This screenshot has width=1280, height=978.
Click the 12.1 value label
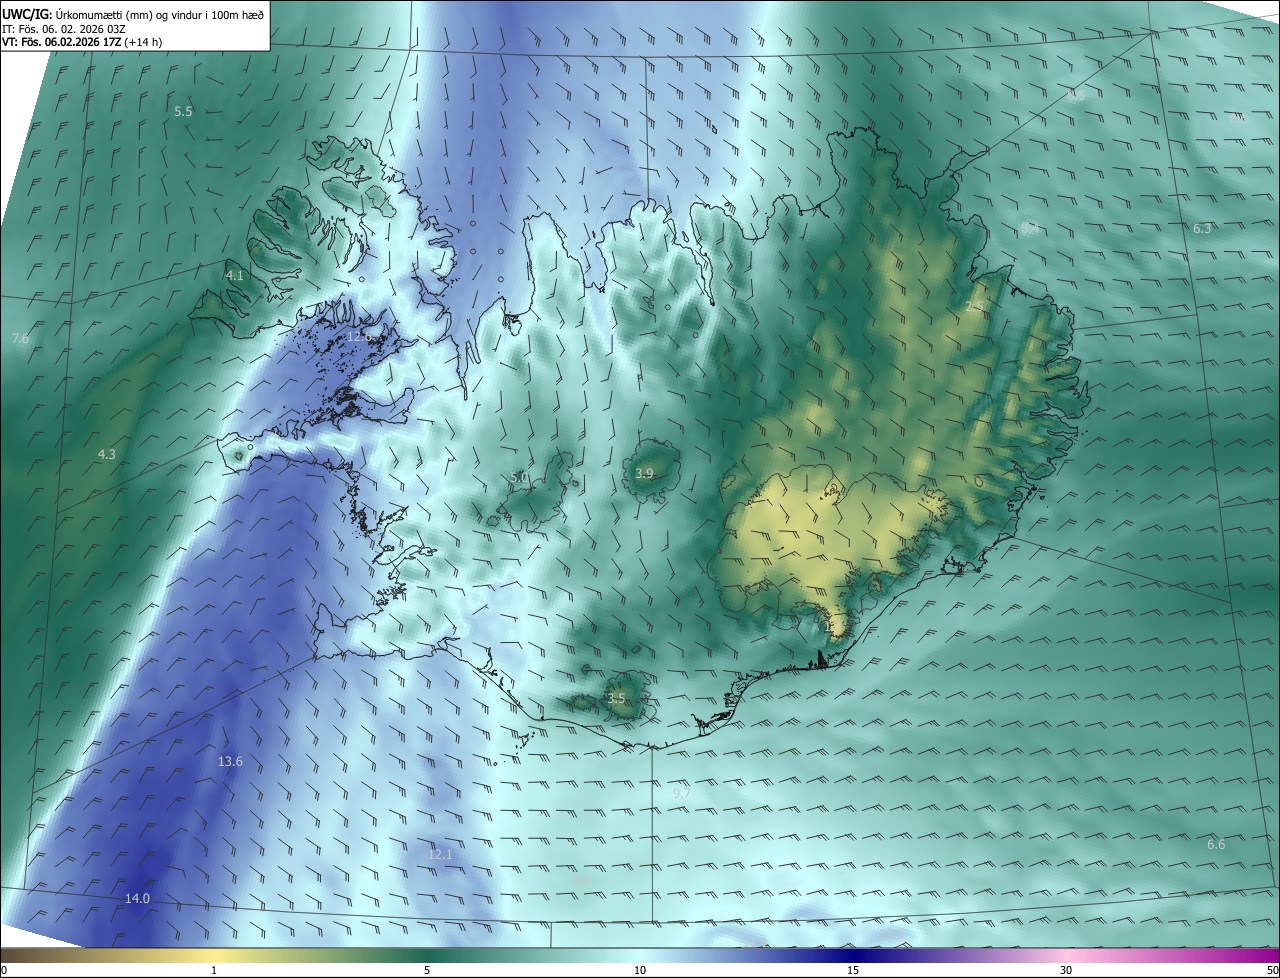pyautogui.click(x=440, y=854)
